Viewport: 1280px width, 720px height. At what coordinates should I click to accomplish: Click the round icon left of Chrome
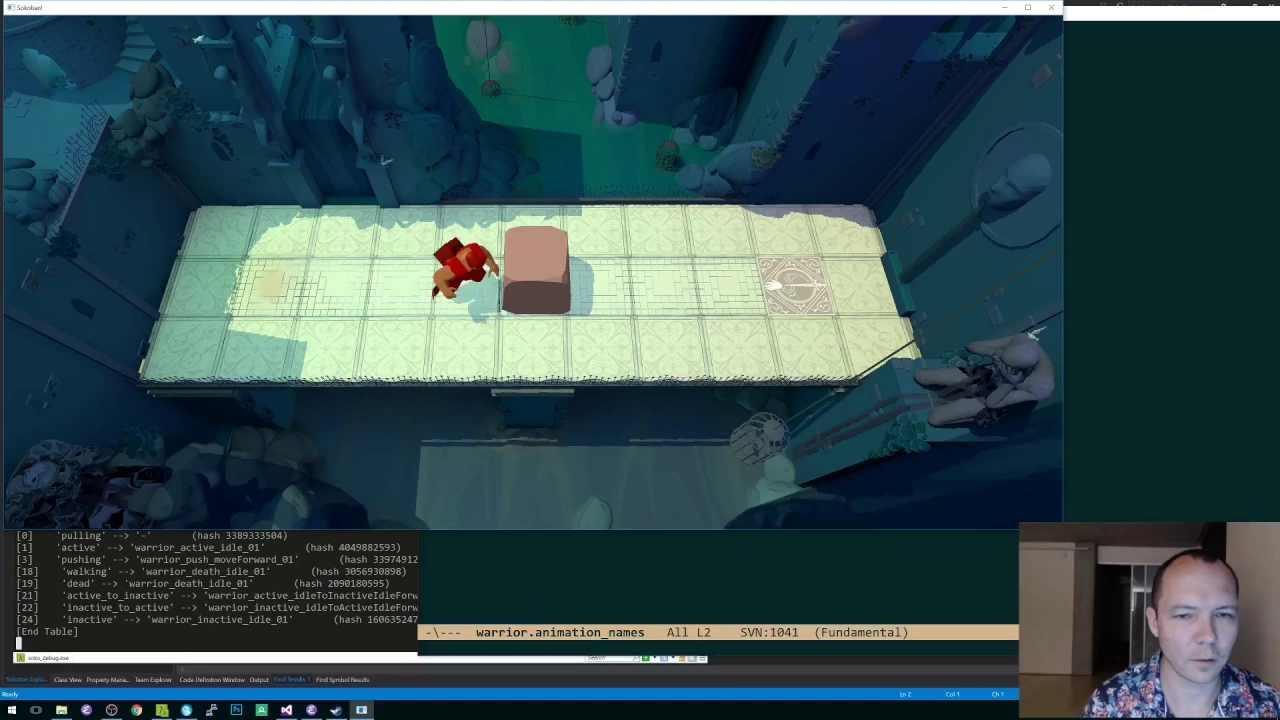(111, 710)
